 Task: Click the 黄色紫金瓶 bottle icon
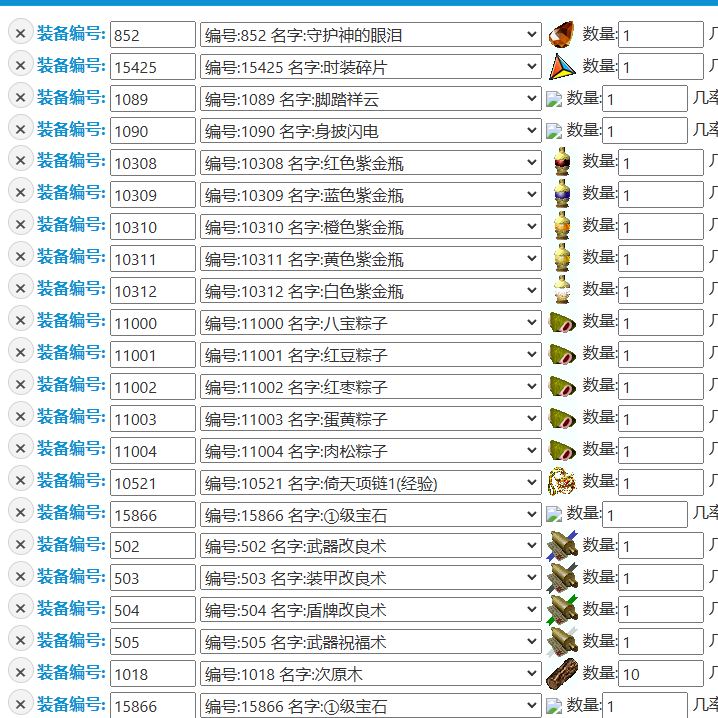click(x=562, y=258)
